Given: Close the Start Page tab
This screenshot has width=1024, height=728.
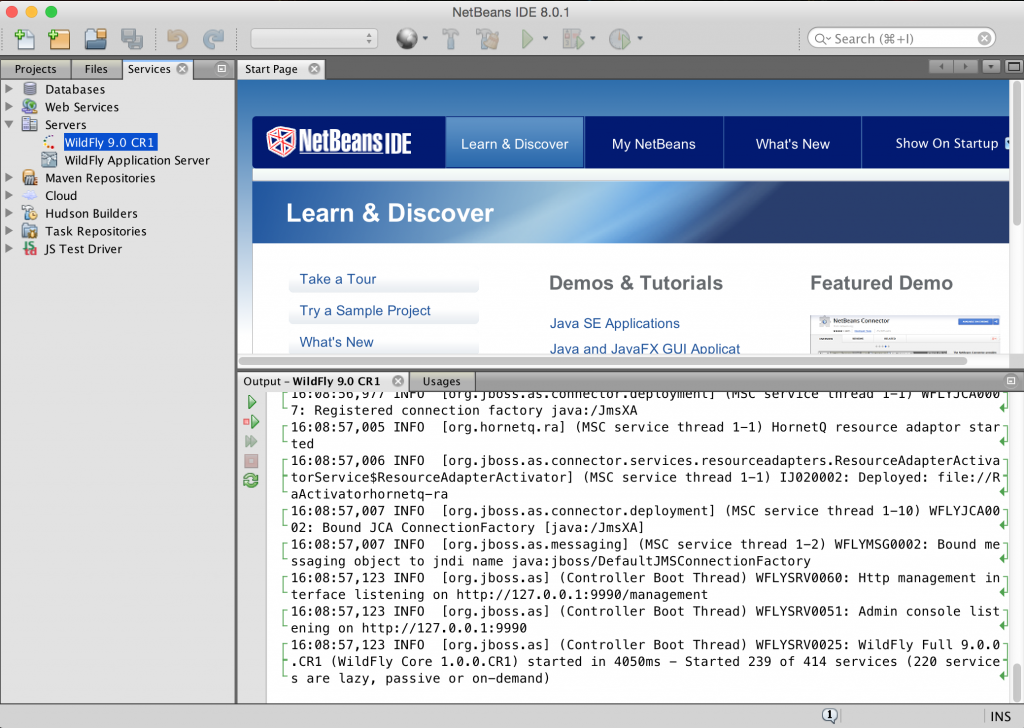Looking at the screenshot, I should 314,69.
